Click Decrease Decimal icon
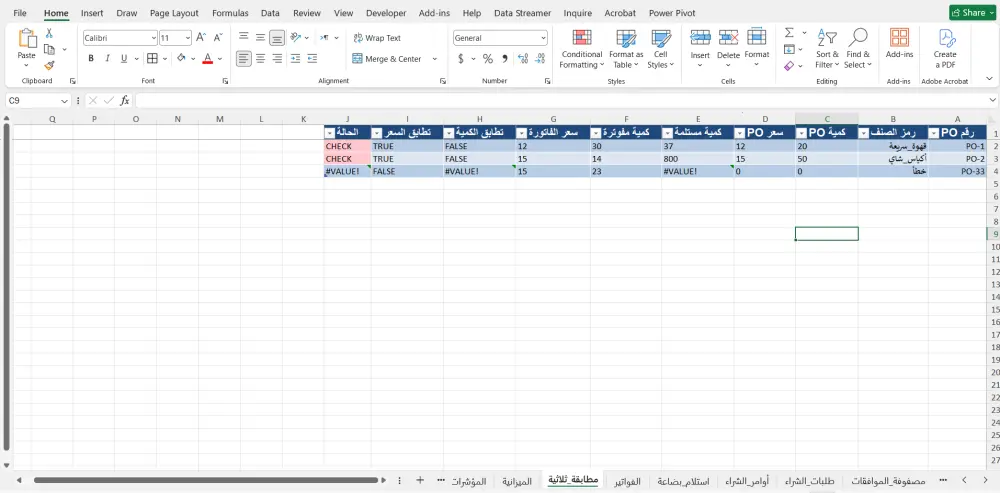This screenshot has width=1000, height=493. pyautogui.click(x=540, y=59)
